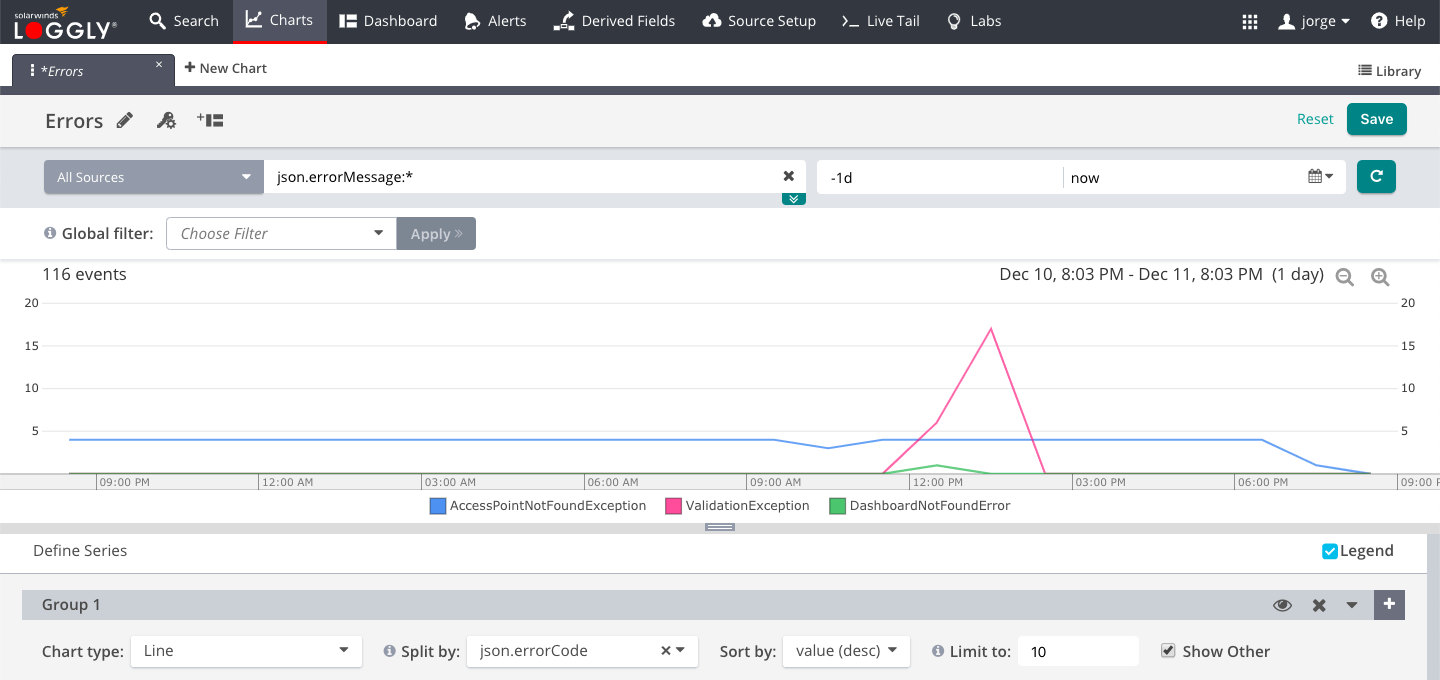Remove Group 1 with the X icon

(1319, 605)
